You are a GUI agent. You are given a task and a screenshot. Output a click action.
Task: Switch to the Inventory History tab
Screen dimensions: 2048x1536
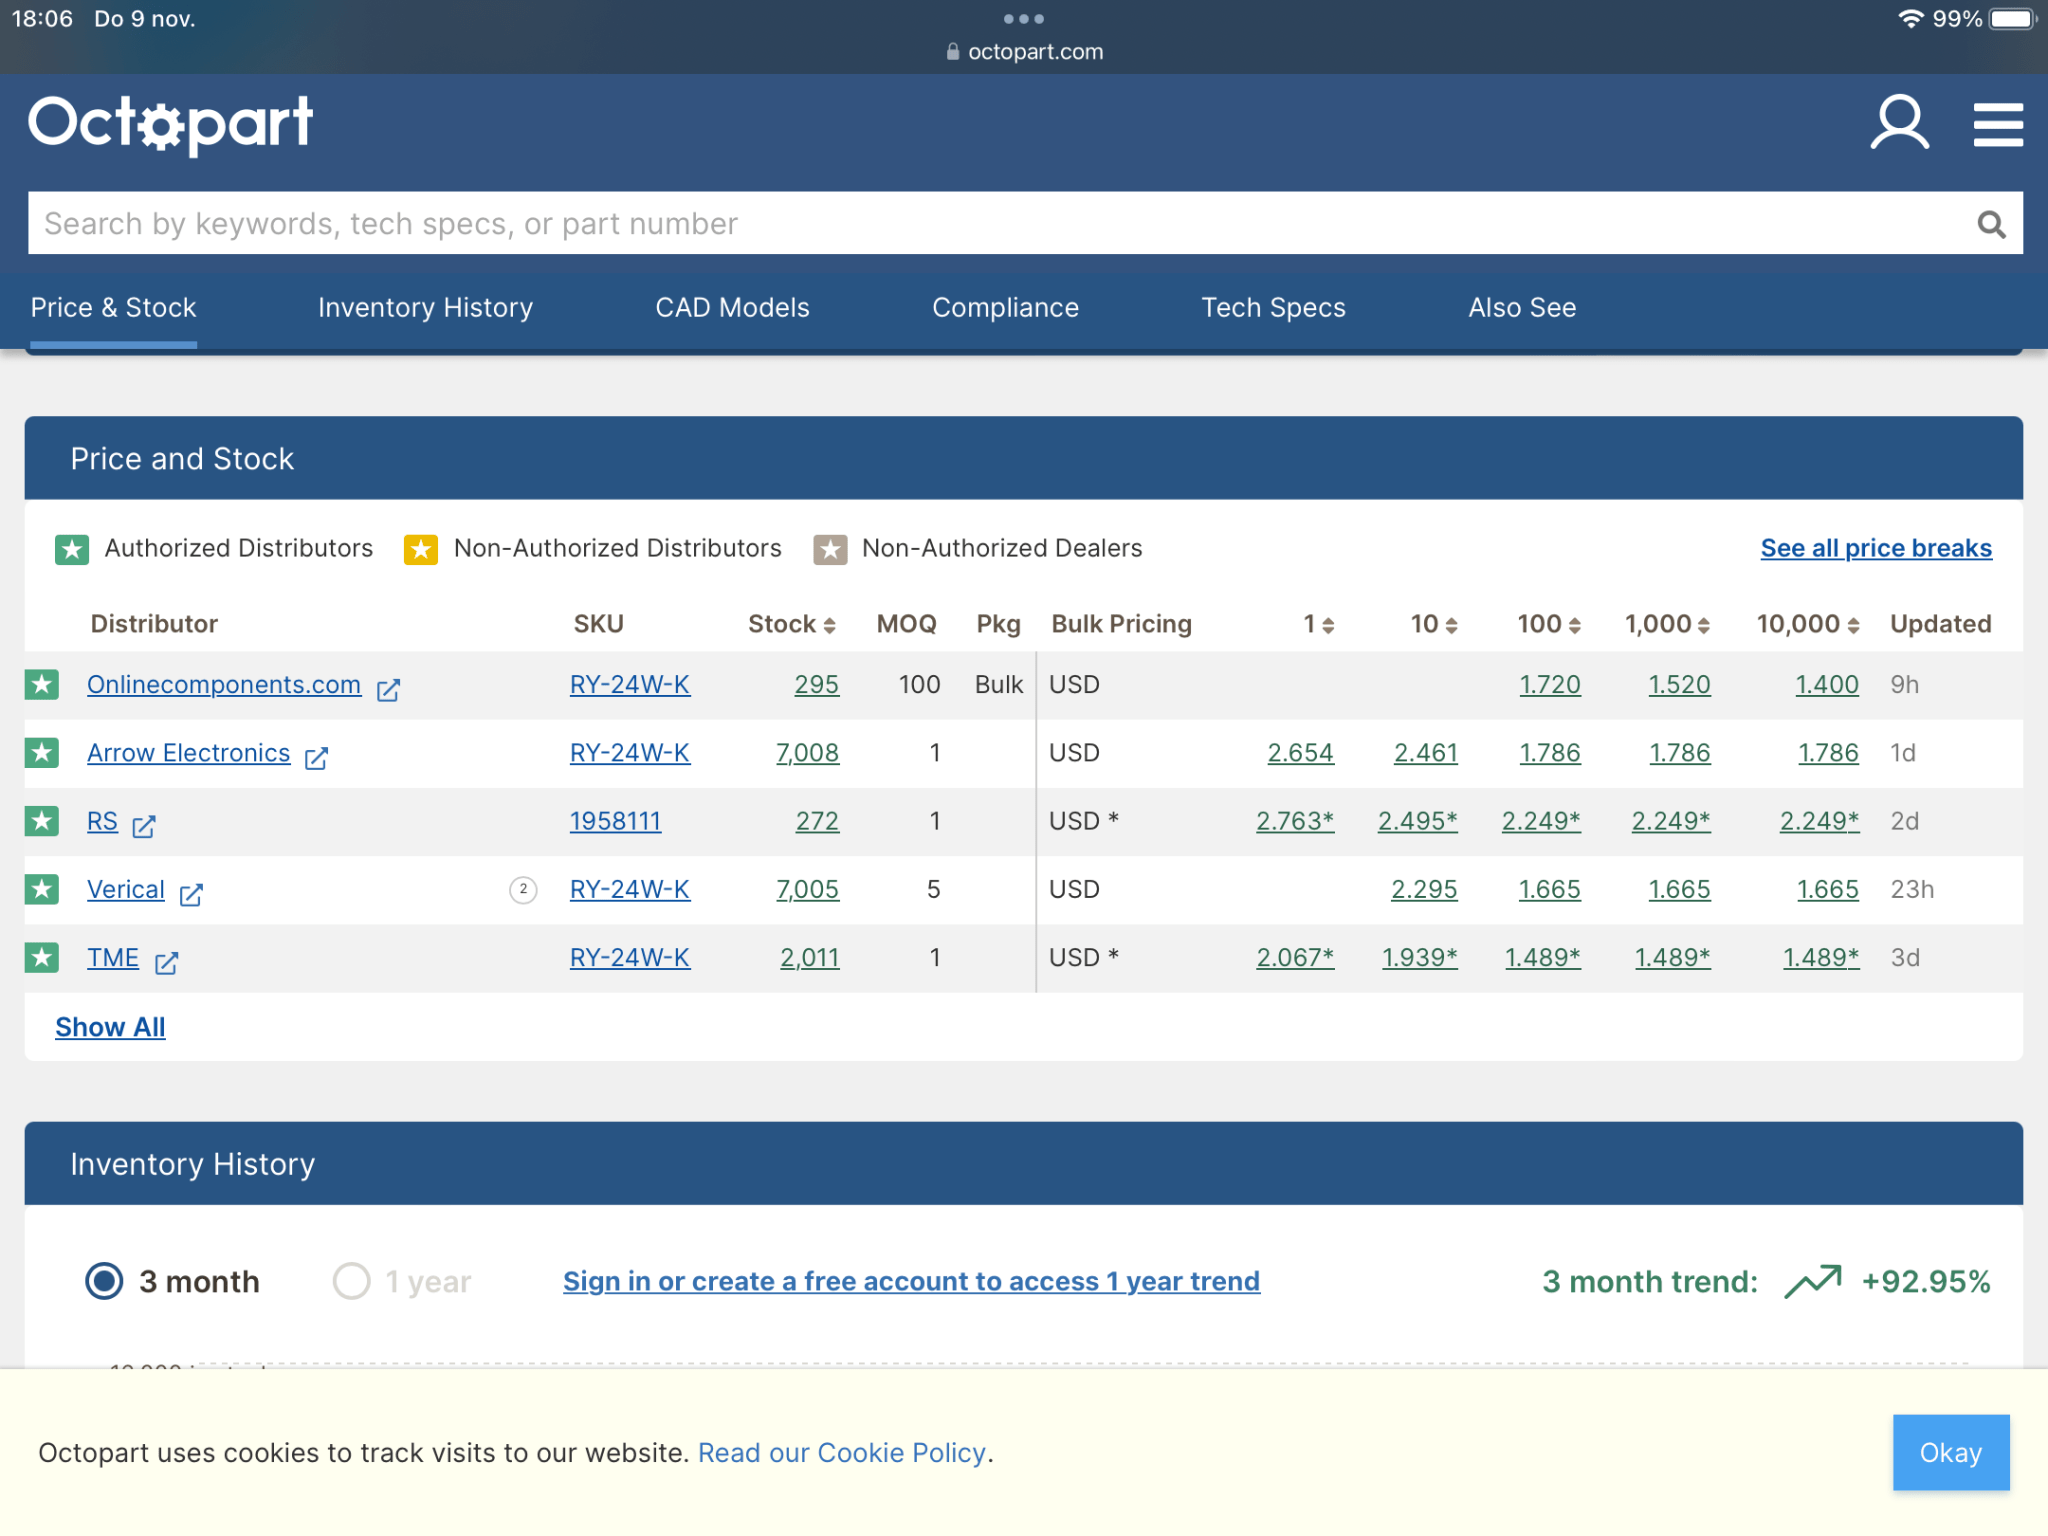click(425, 308)
